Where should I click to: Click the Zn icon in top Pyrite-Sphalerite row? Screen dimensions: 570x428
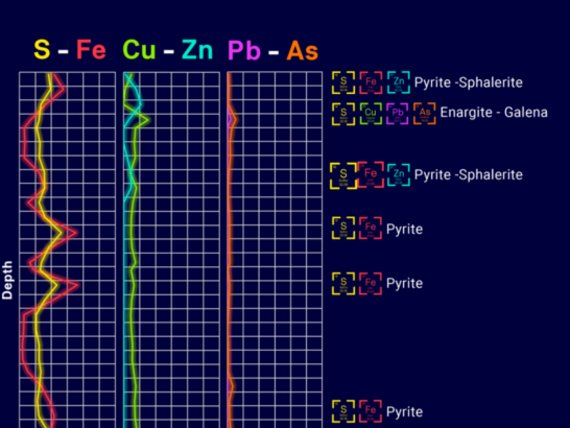click(398, 83)
